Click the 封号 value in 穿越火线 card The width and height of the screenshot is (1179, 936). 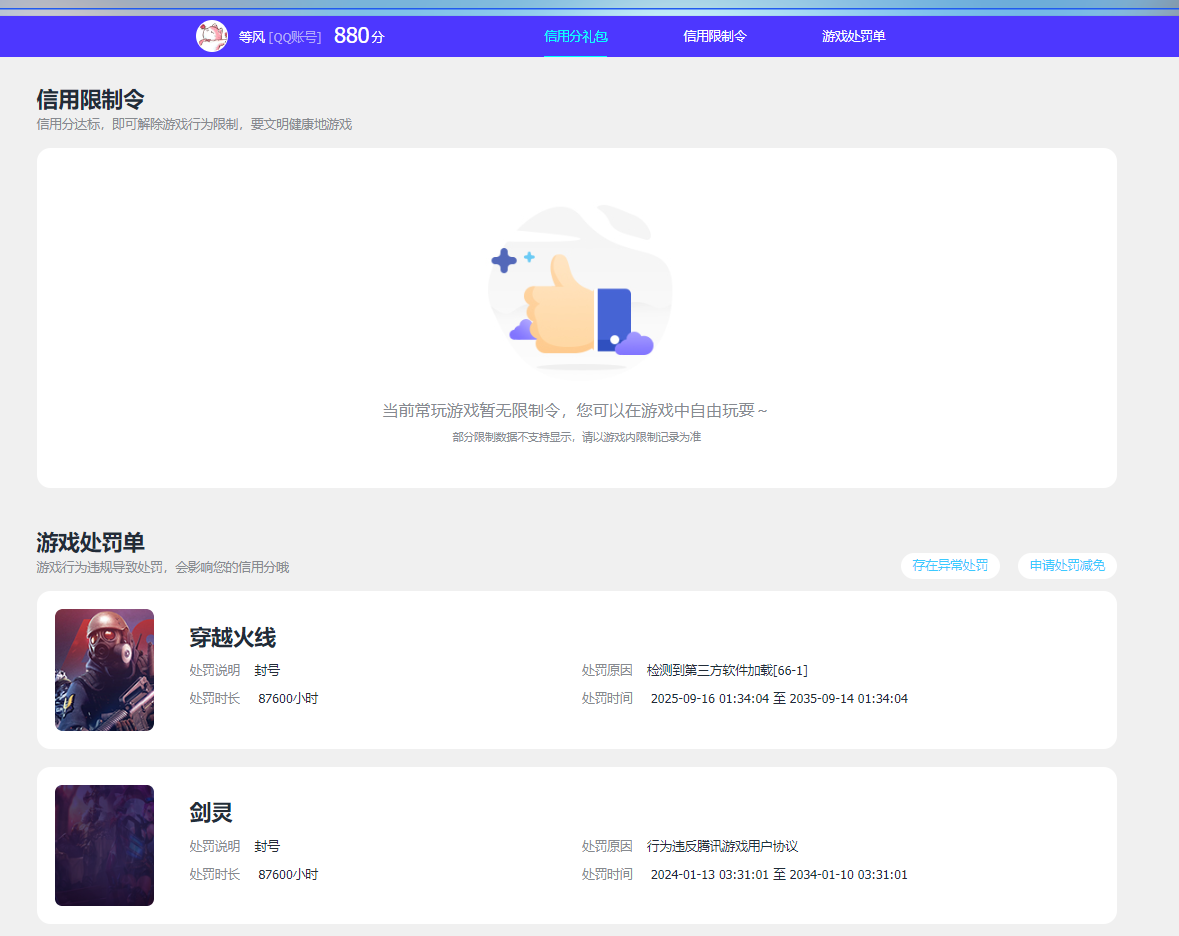pyautogui.click(x=267, y=670)
